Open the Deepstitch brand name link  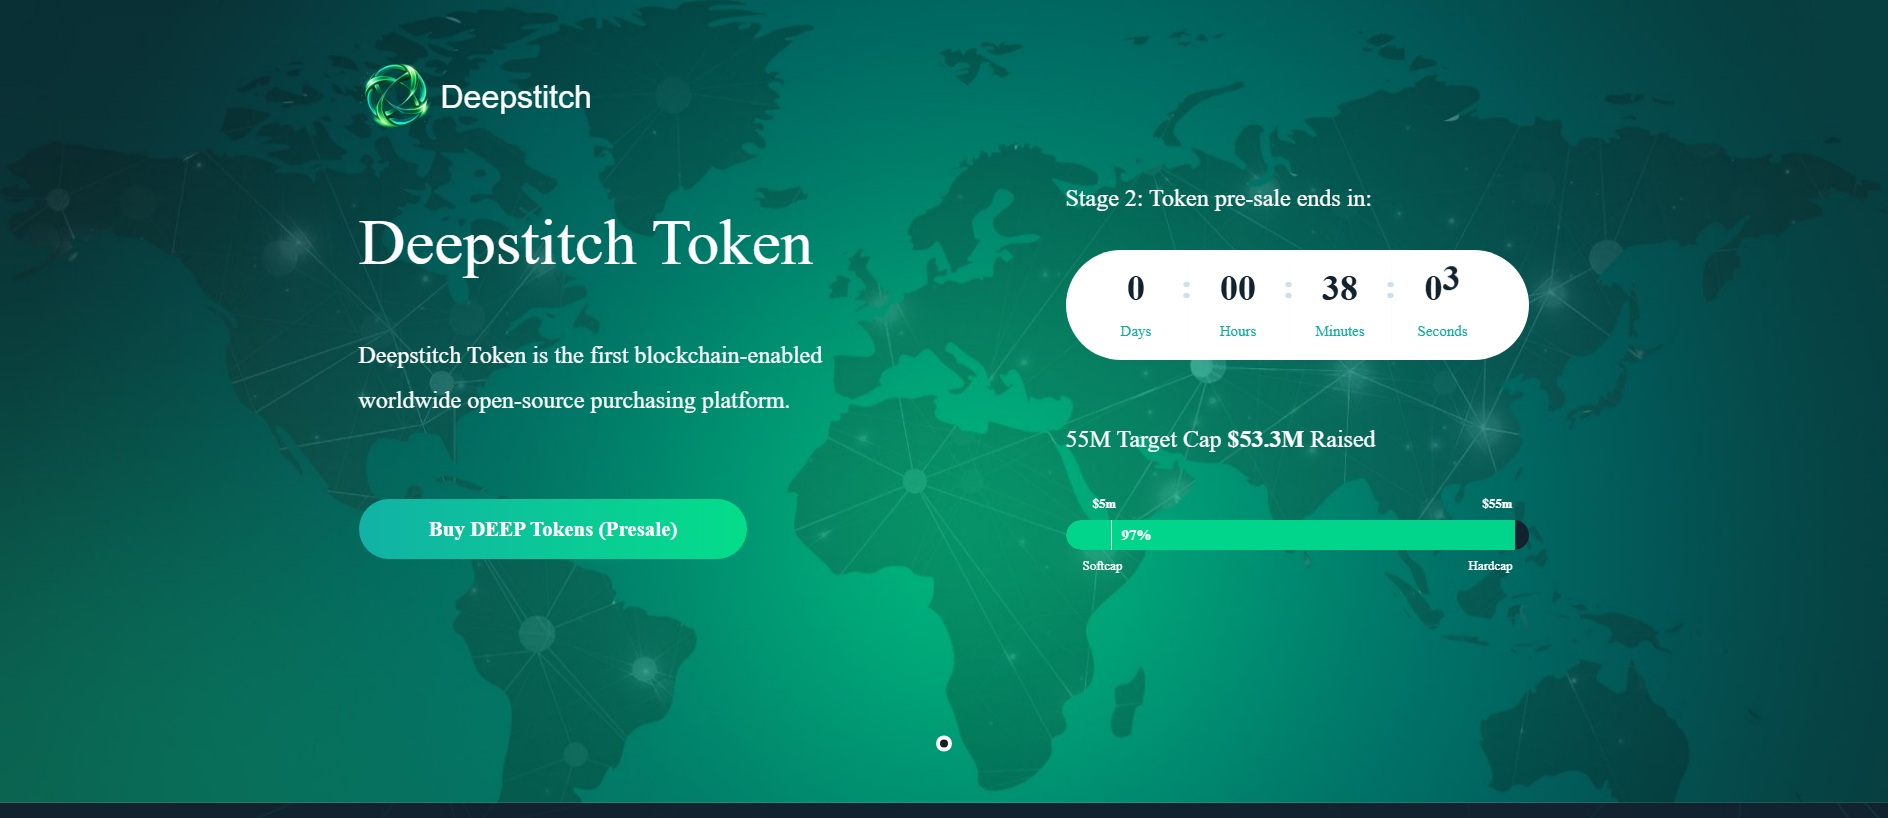tap(515, 97)
